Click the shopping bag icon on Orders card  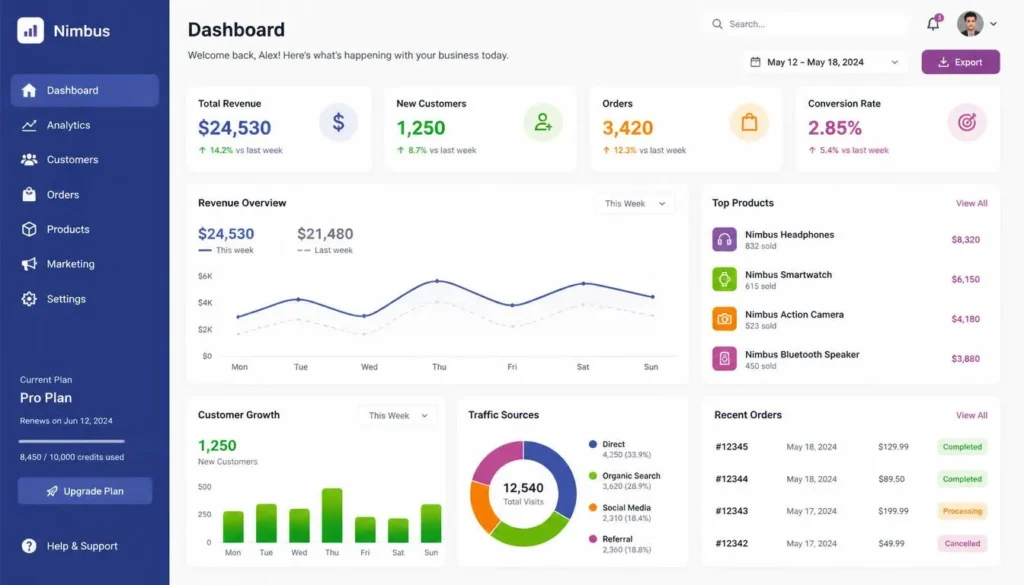749,122
